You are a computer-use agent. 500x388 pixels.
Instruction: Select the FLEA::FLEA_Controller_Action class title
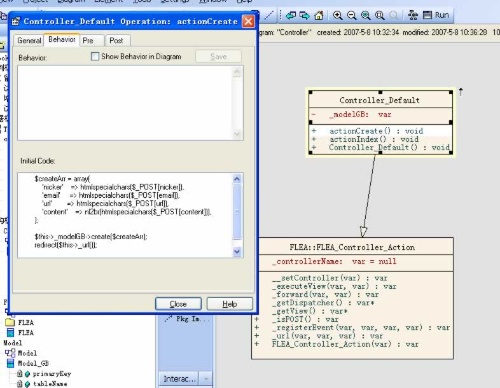352,247
